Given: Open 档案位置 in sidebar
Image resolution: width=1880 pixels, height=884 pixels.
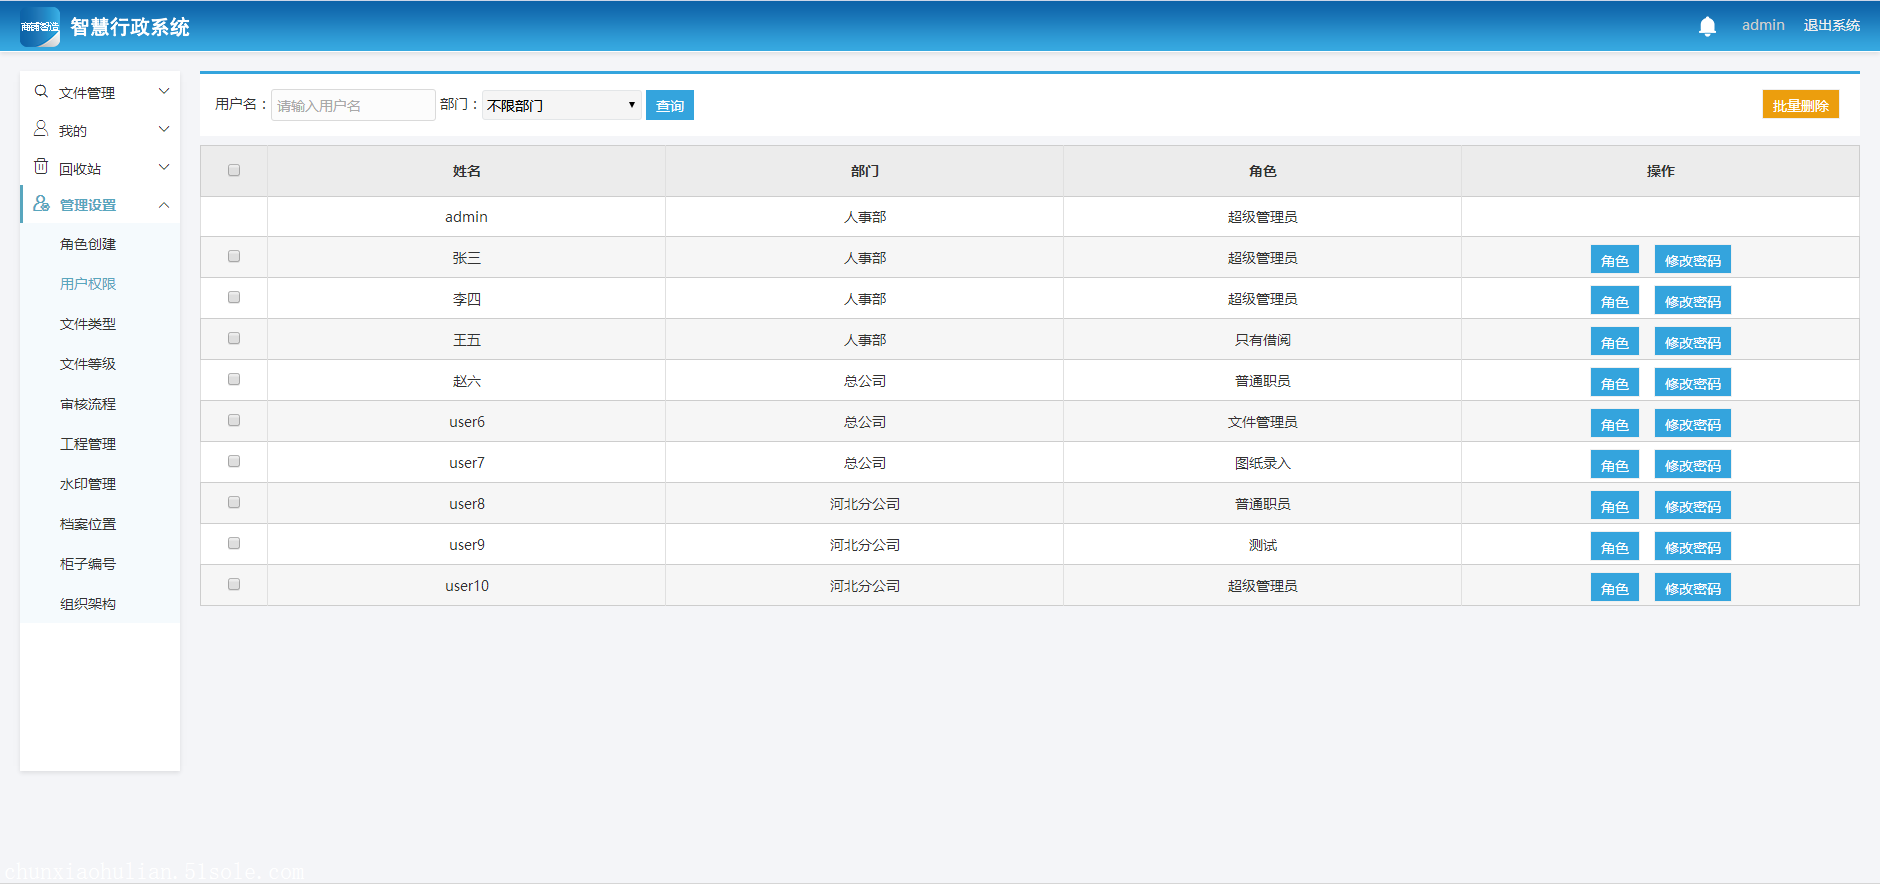Looking at the screenshot, I should click(88, 524).
